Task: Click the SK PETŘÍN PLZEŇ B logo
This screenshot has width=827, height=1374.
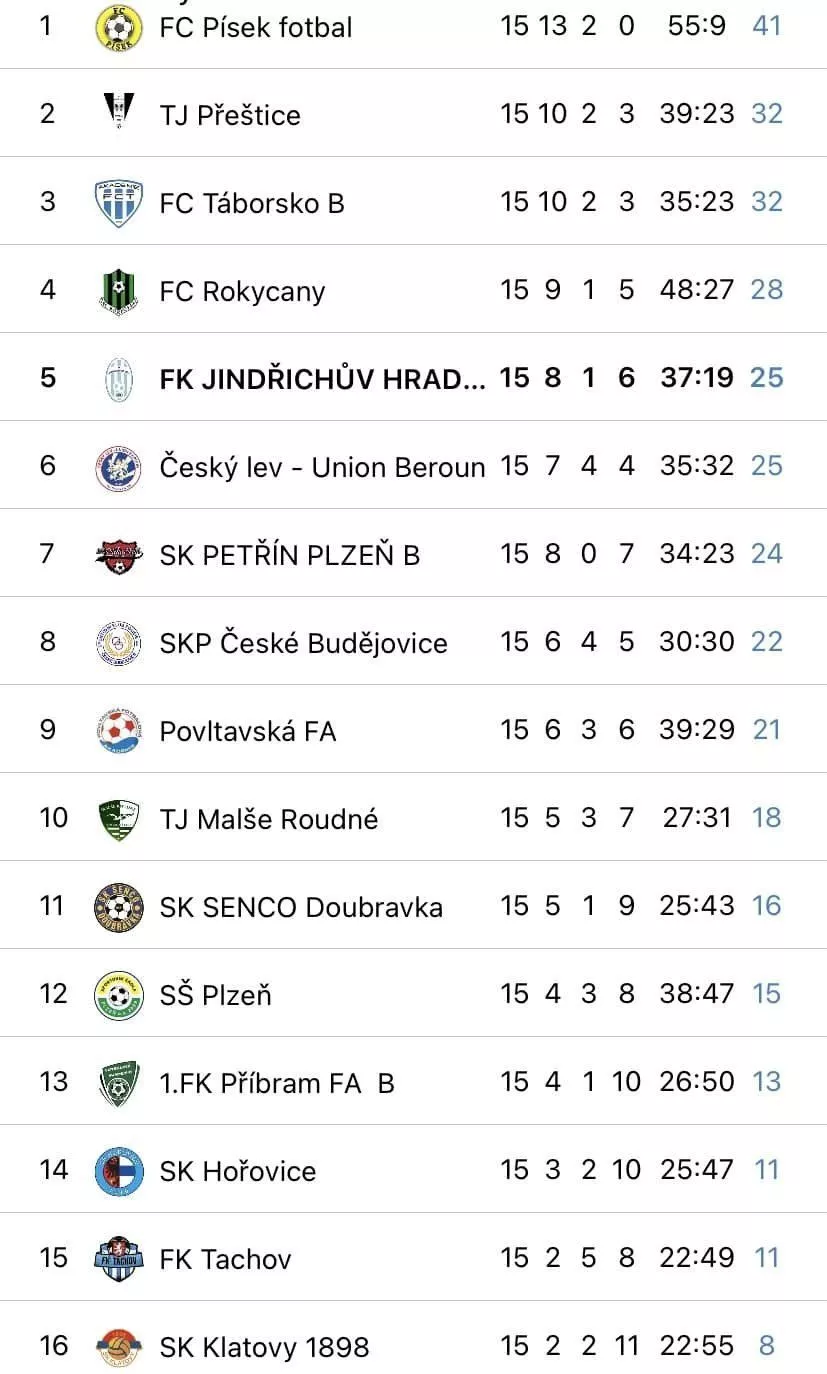Action: pos(118,554)
